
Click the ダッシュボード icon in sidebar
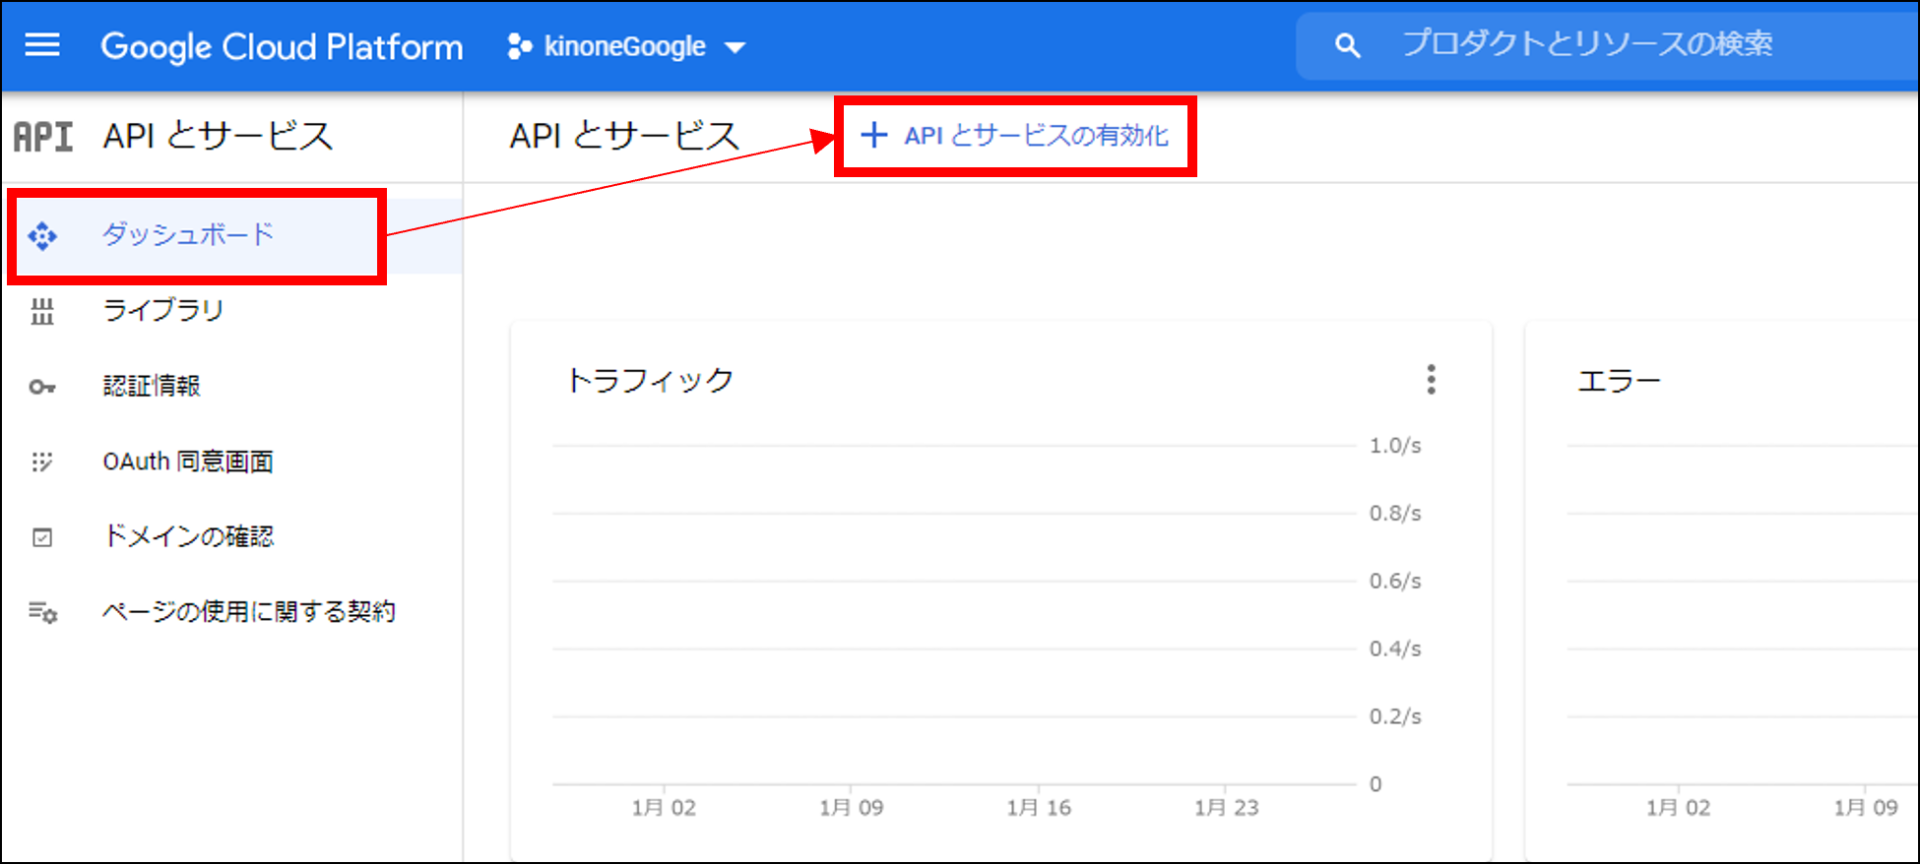coord(42,236)
